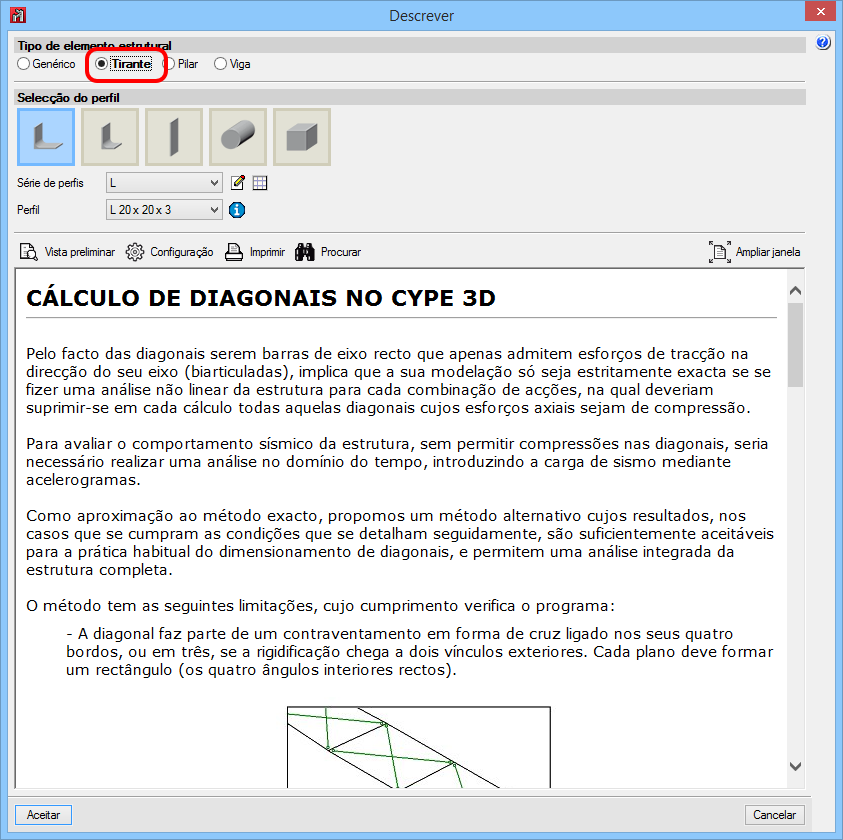Click paragraph starting 'Como aproximação ao método'
This screenshot has height=840, width=843.
pos(399,543)
